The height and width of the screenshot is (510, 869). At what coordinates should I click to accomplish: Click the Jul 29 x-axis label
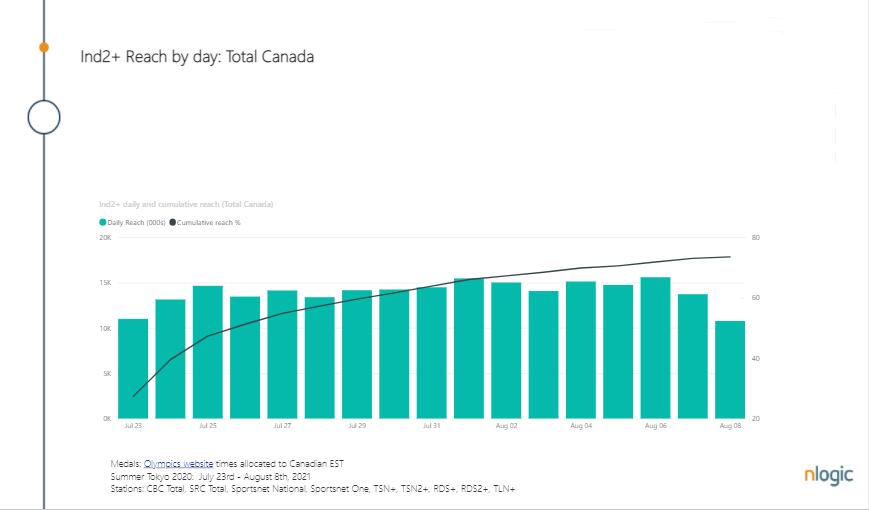[357, 426]
